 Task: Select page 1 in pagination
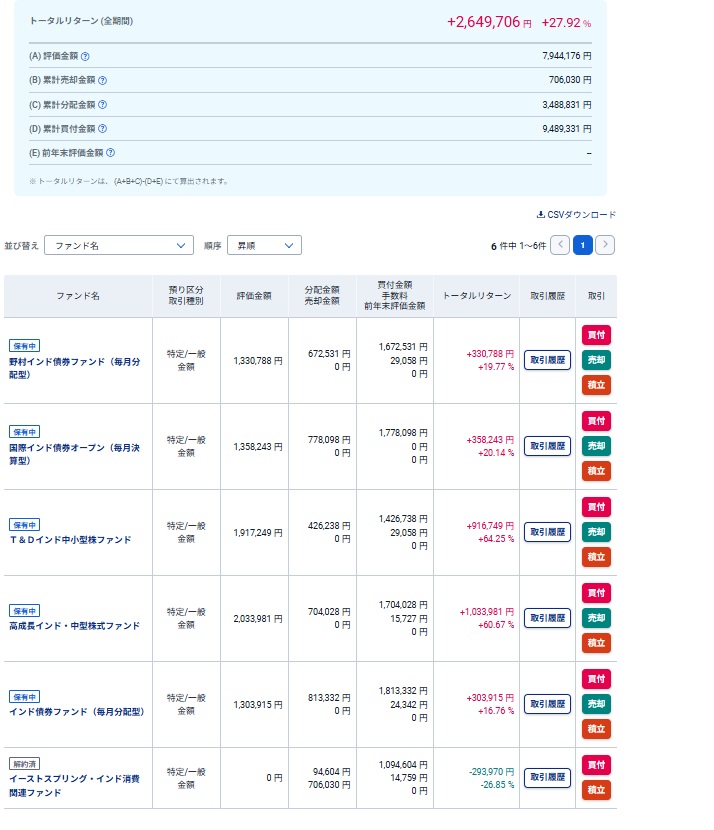582,245
